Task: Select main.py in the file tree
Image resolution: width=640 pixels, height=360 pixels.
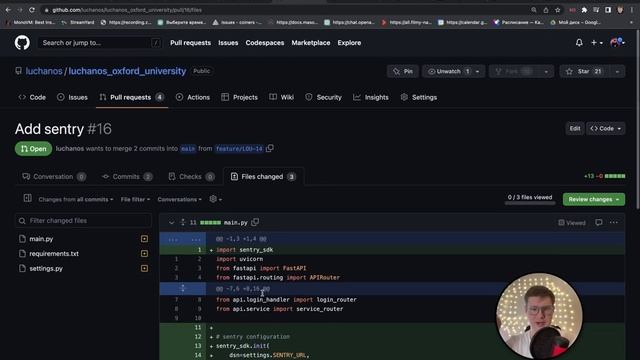Action: (x=41, y=239)
